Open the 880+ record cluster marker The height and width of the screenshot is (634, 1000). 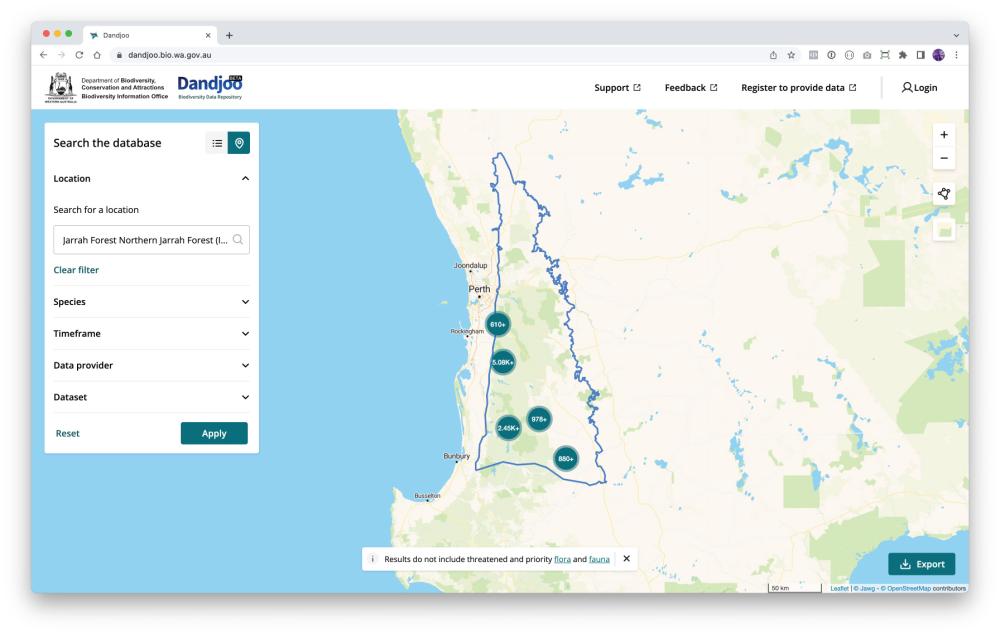click(x=566, y=459)
